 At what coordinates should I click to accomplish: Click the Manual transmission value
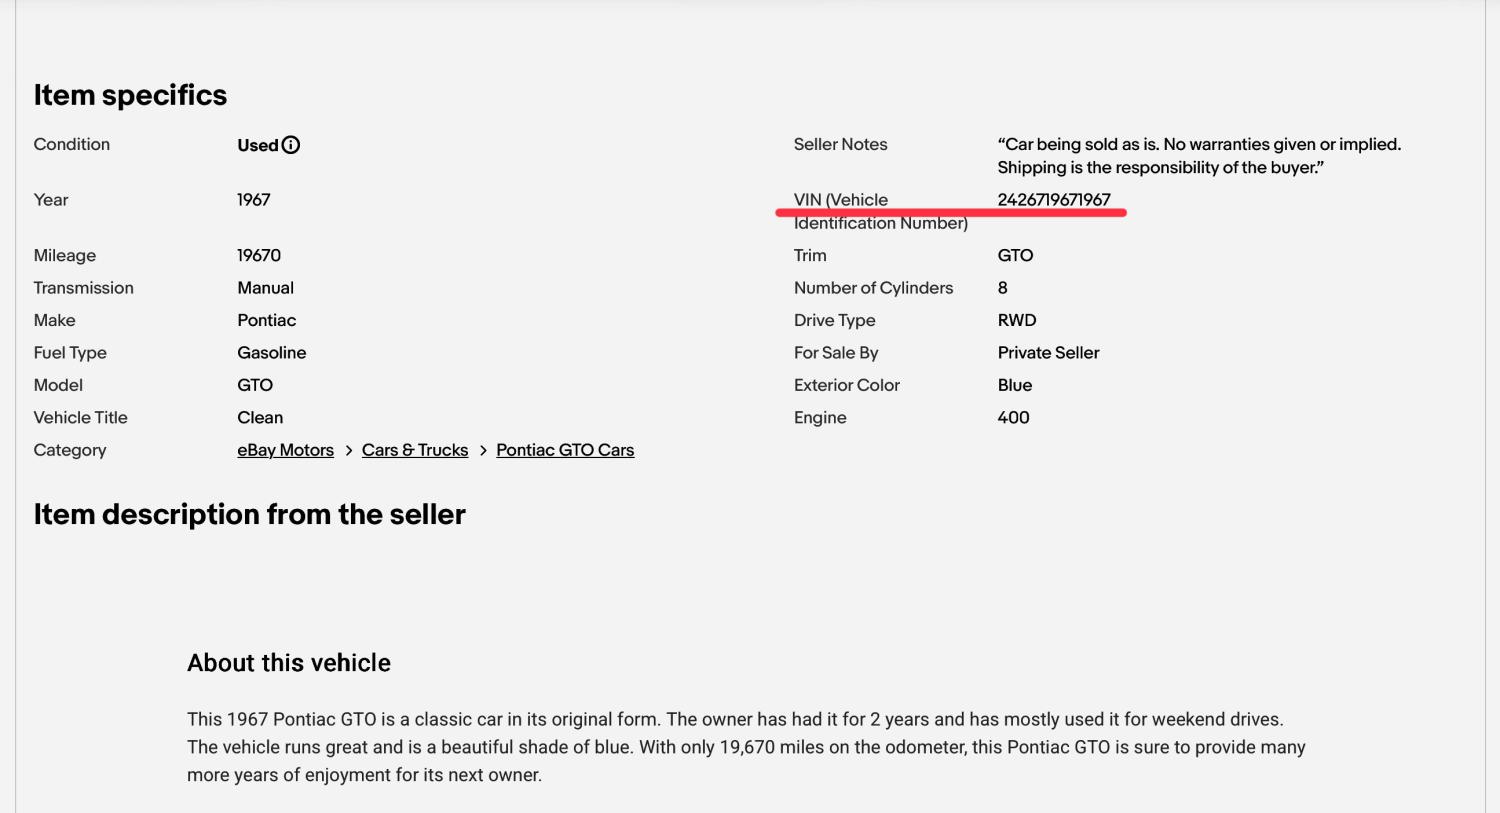[265, 288]
